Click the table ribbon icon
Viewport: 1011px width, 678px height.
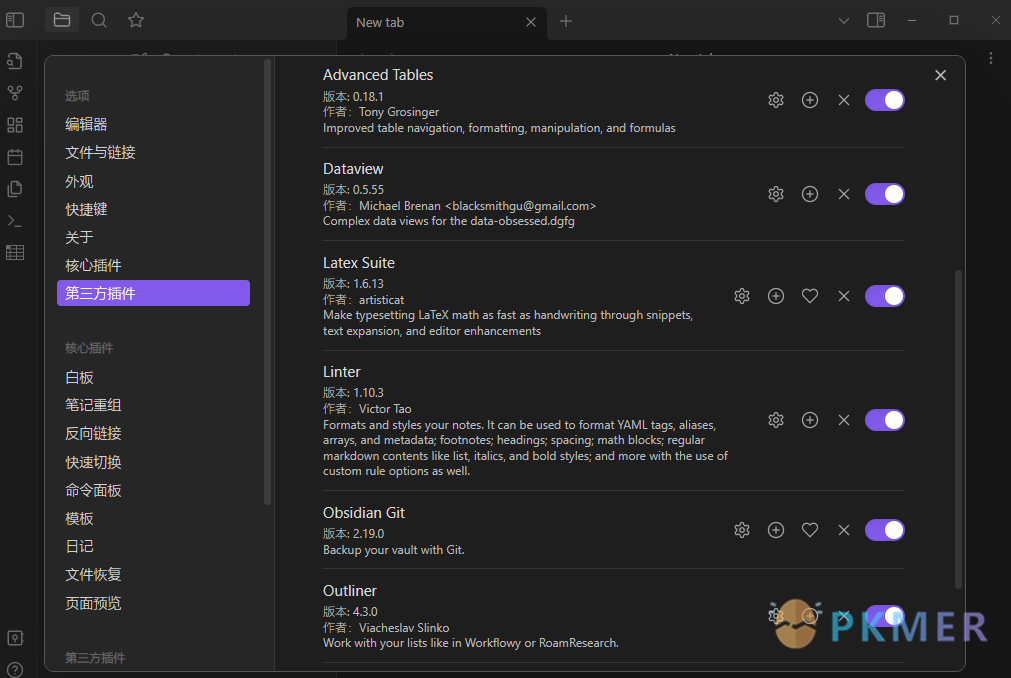click(x=15, y=253)
